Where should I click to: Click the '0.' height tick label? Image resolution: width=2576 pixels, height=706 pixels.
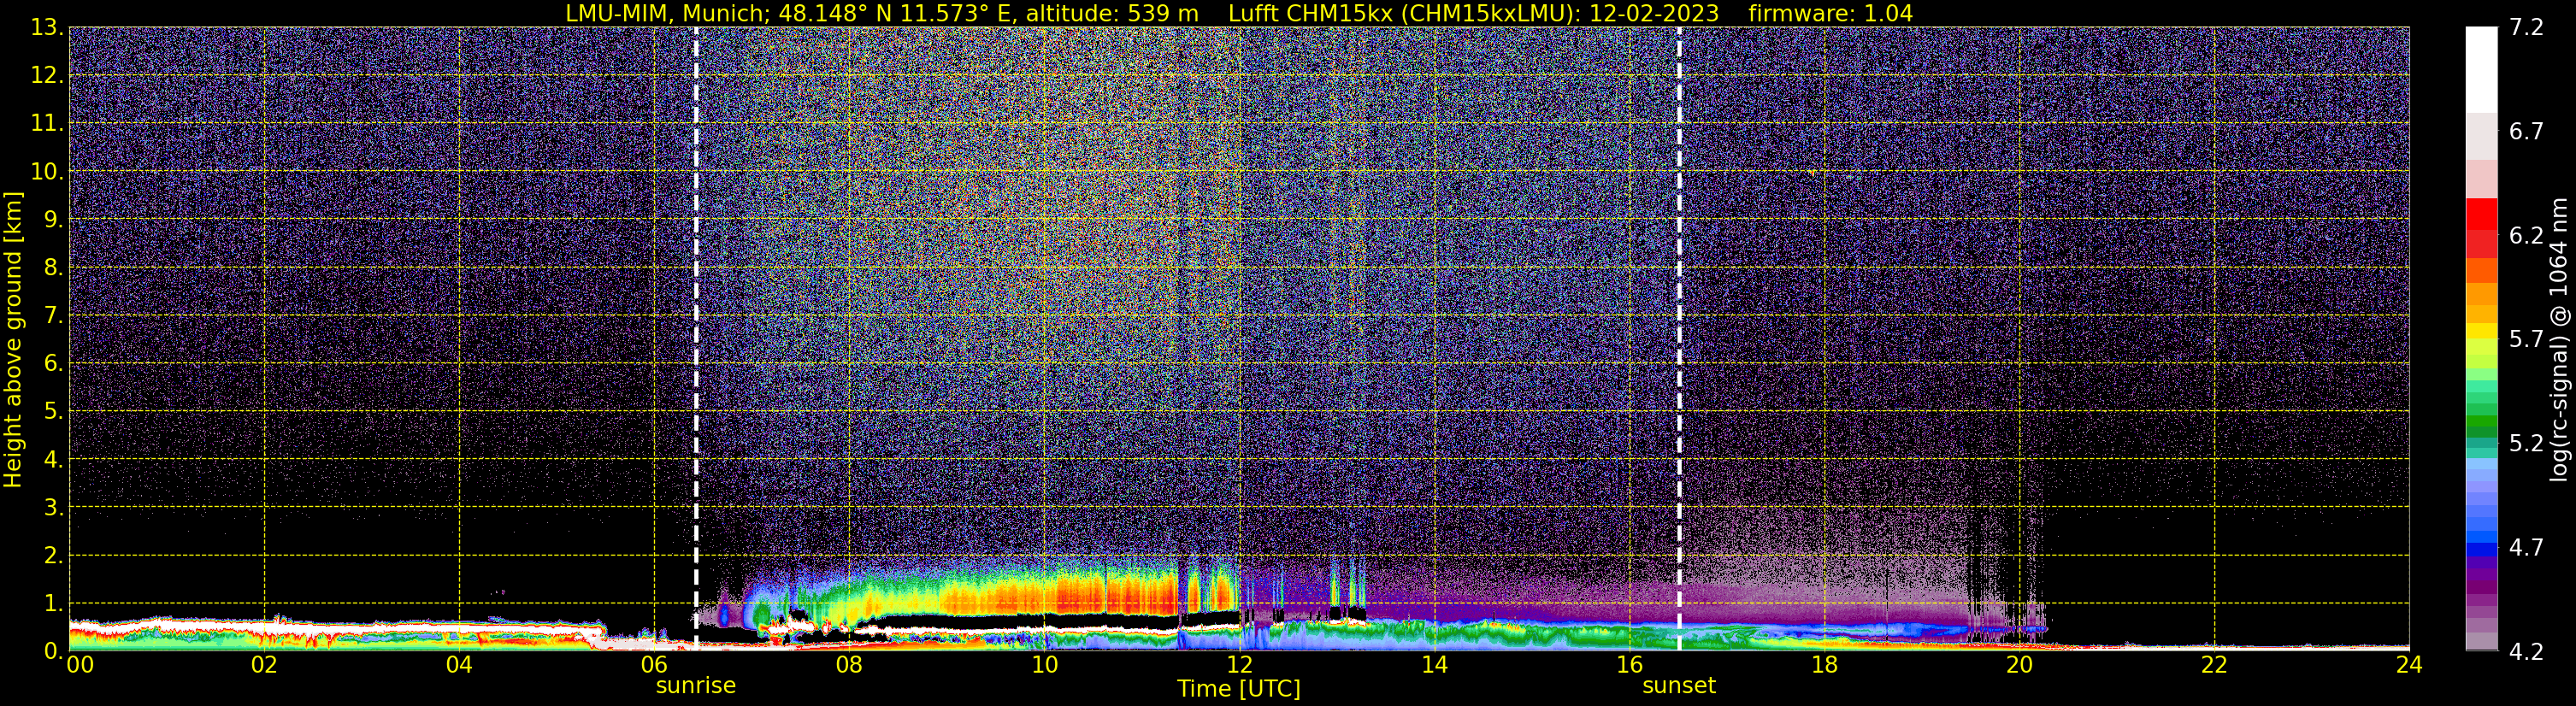(x=54, y=650)
